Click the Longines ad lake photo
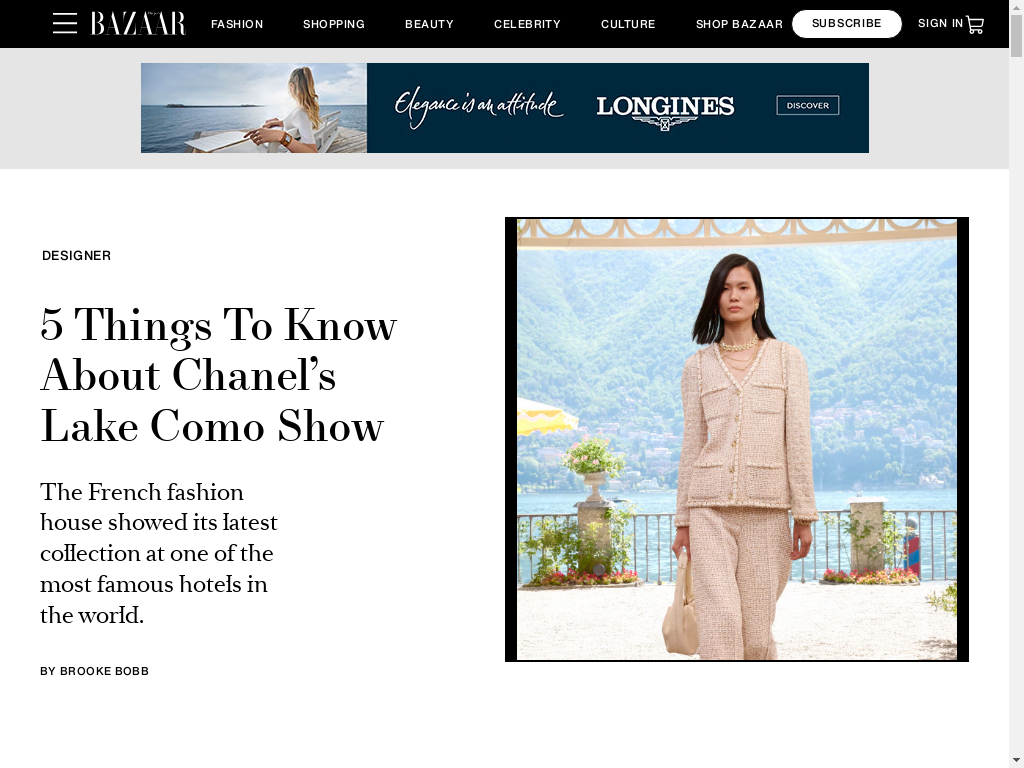 tap(254, 108)
